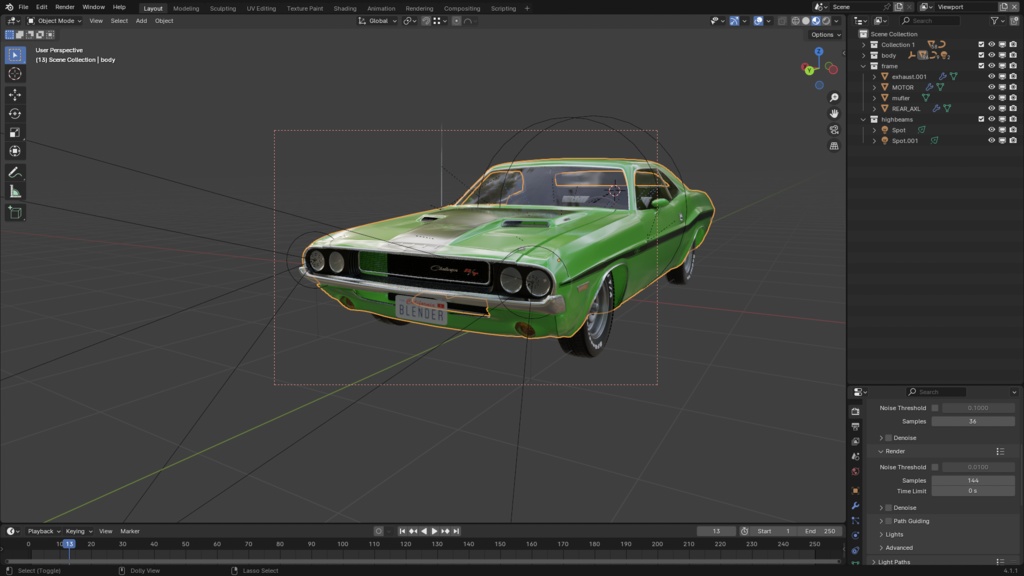
Task: Adjust the Time Limit field
Action: 973,491
